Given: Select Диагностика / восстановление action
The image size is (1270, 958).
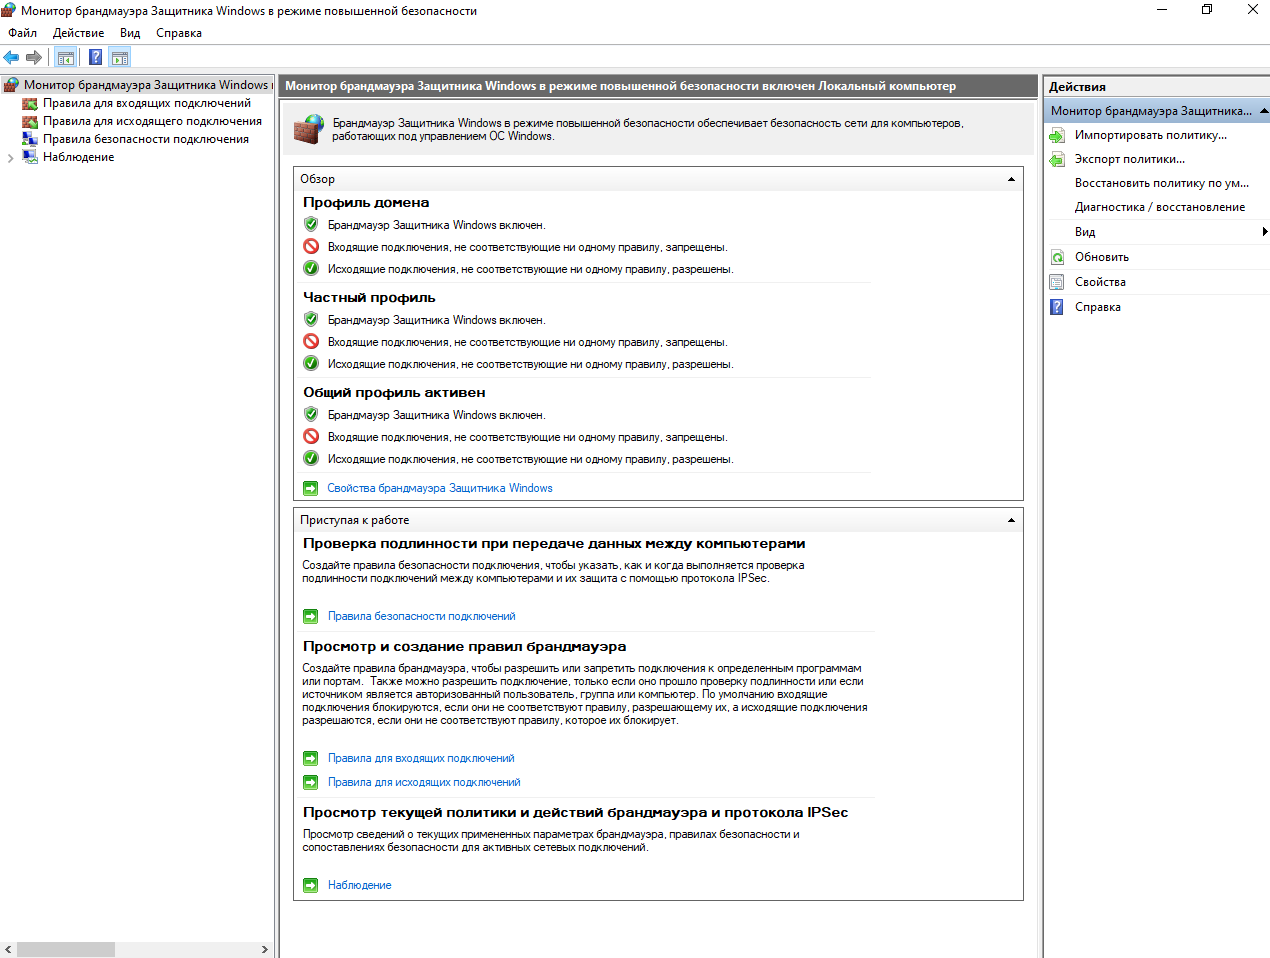Looking at the screenshot, I should click(1160, 207).
